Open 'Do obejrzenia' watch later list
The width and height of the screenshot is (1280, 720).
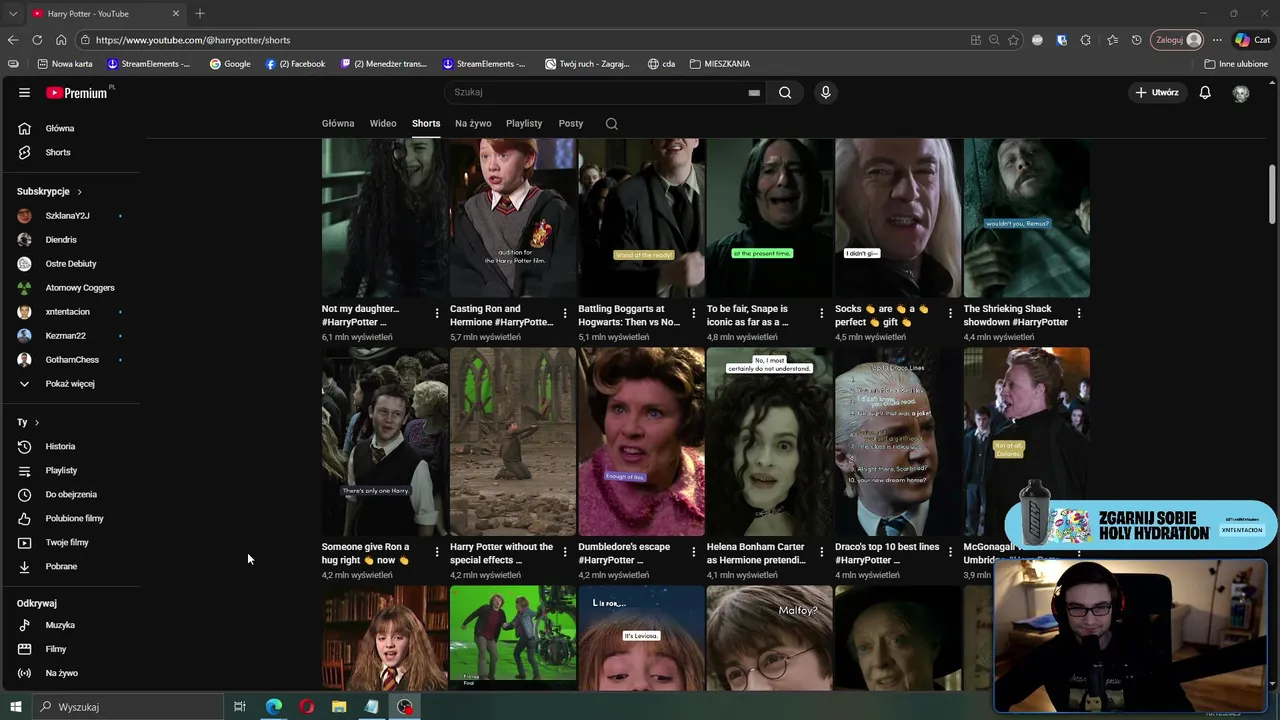(x=70, y=494)
